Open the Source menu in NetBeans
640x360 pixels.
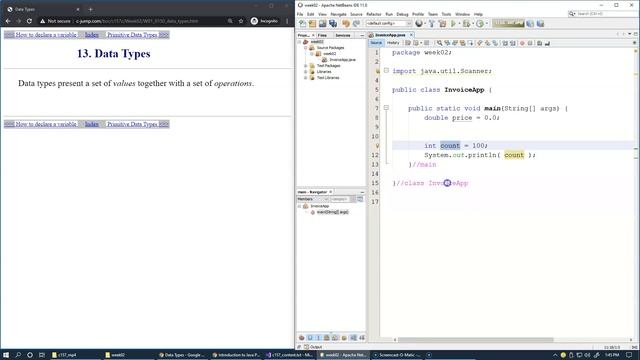(356, 14)
